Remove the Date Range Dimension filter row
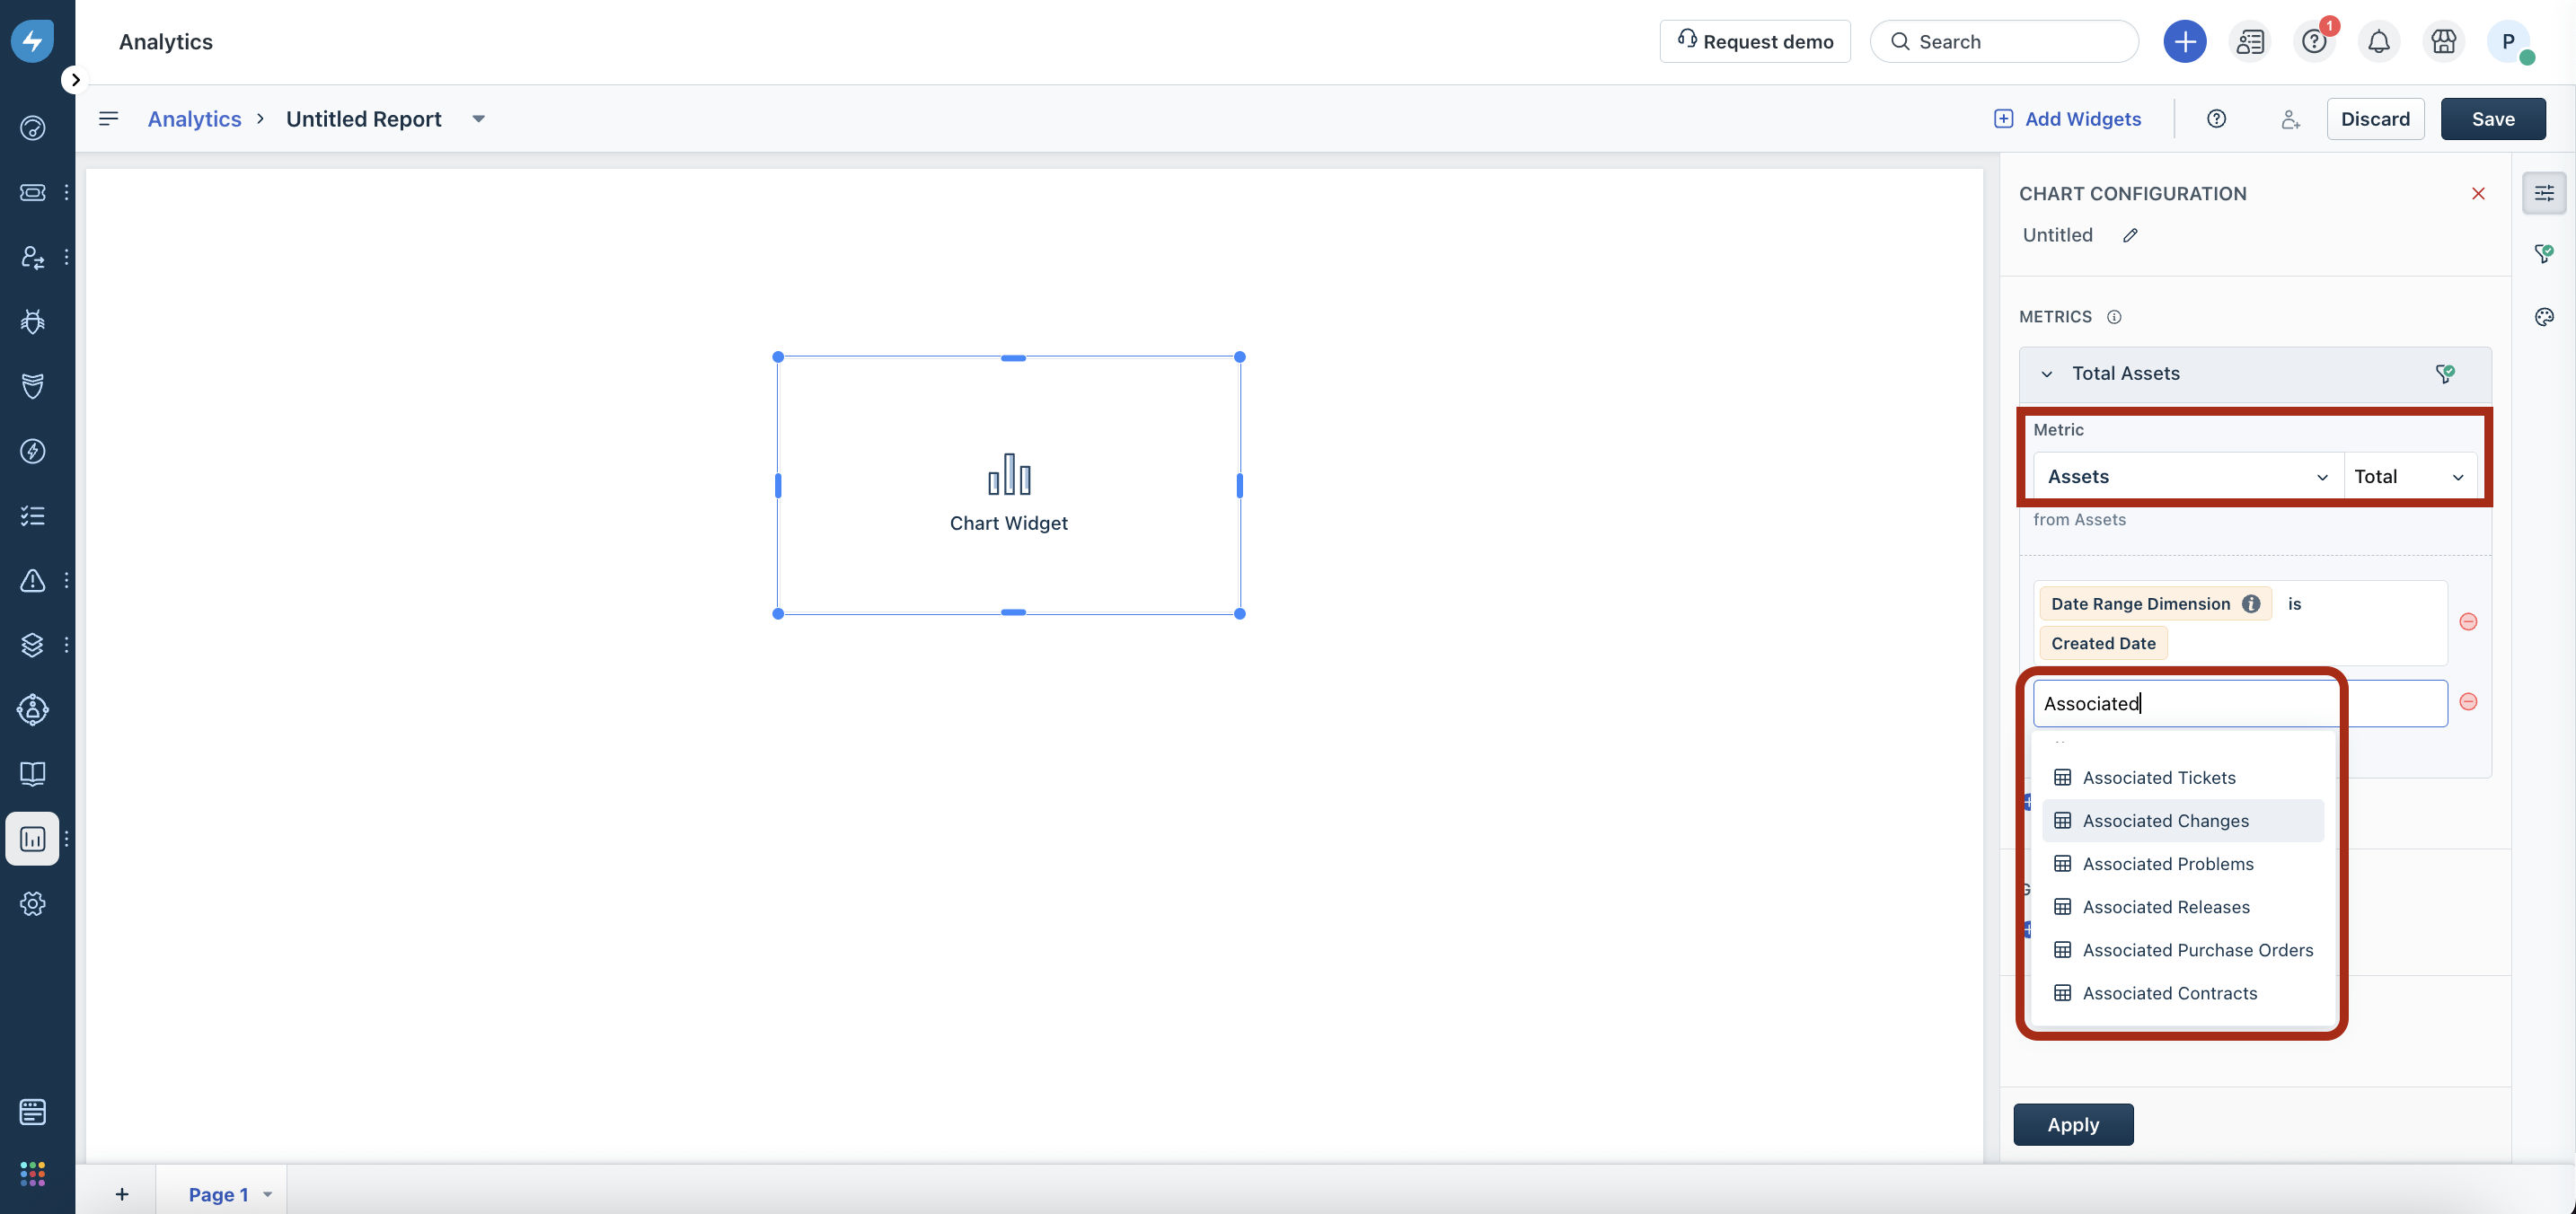This screenshot has height=1214, width=2576. pyautogui.click(x=2468, y=622)
